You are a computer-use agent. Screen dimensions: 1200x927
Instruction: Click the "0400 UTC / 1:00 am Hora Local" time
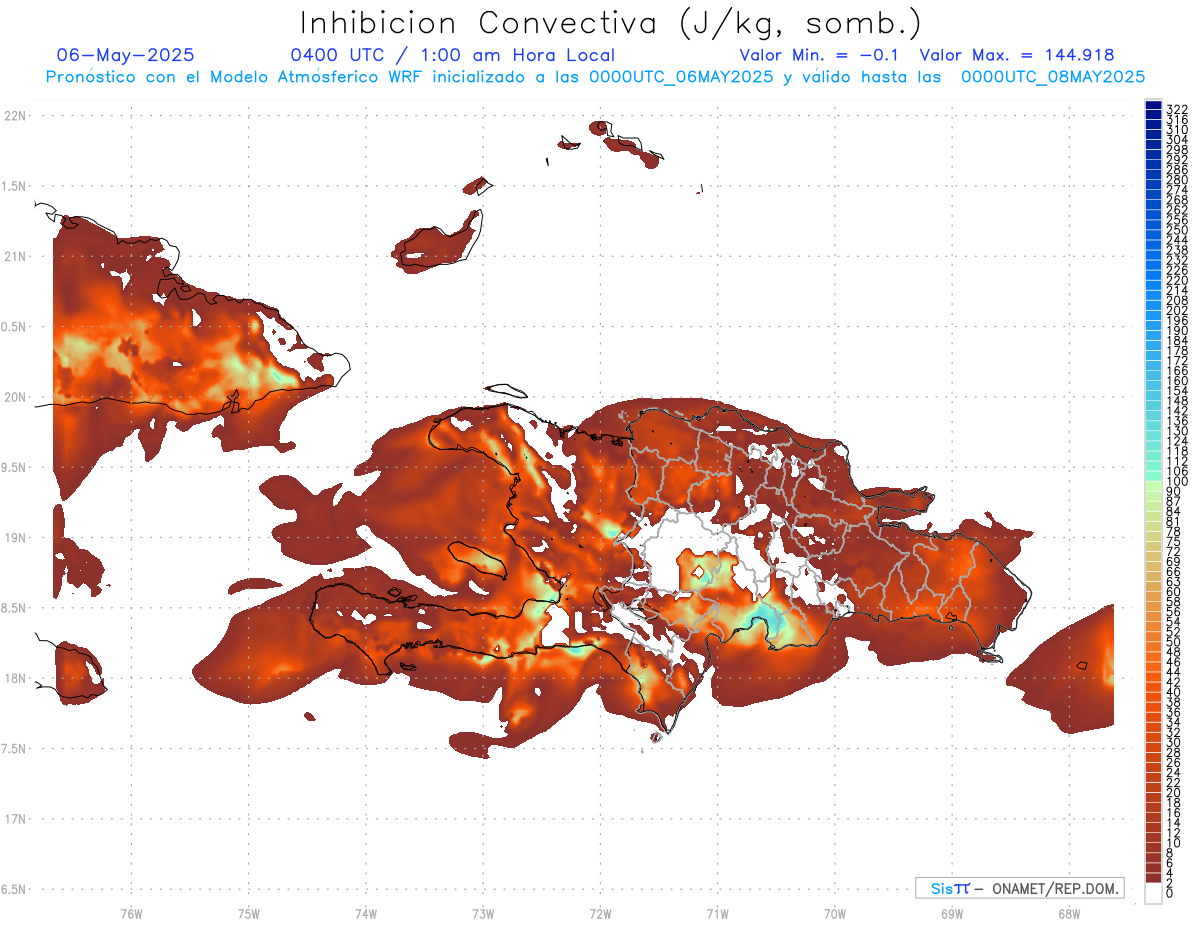(452, 55)
